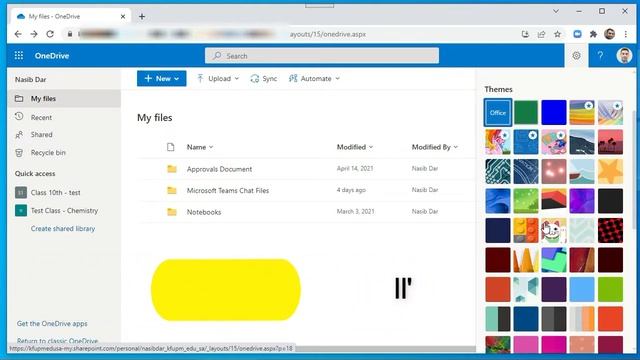Sort by the Name column header
Screen dimensions: 640x360
pyautogui.click(x=200, y=147)
